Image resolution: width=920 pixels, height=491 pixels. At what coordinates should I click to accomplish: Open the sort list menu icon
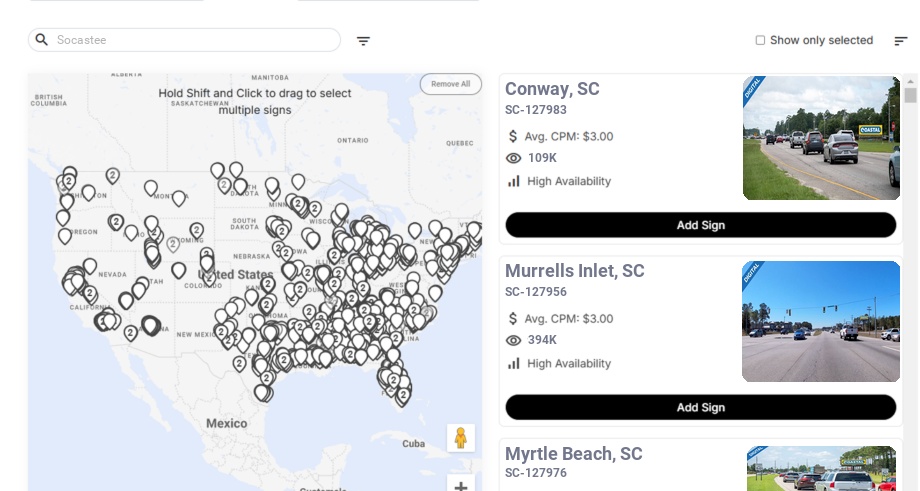[x=901, y=41]
